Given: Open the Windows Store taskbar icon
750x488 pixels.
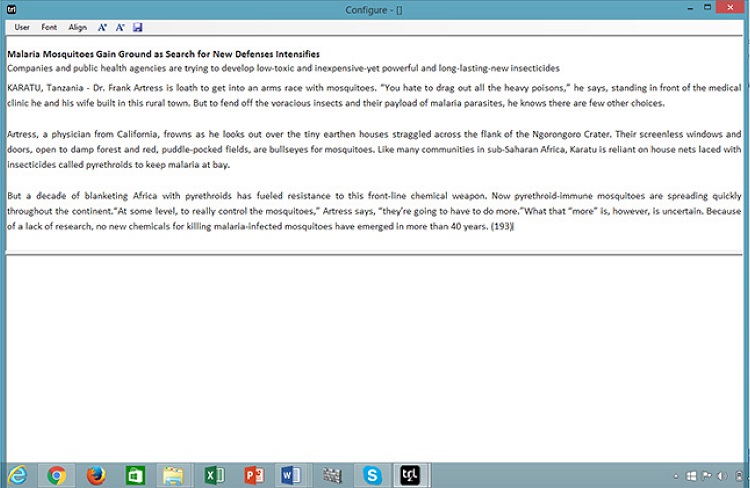Looking at the screenshot, I should coord(135,475).
